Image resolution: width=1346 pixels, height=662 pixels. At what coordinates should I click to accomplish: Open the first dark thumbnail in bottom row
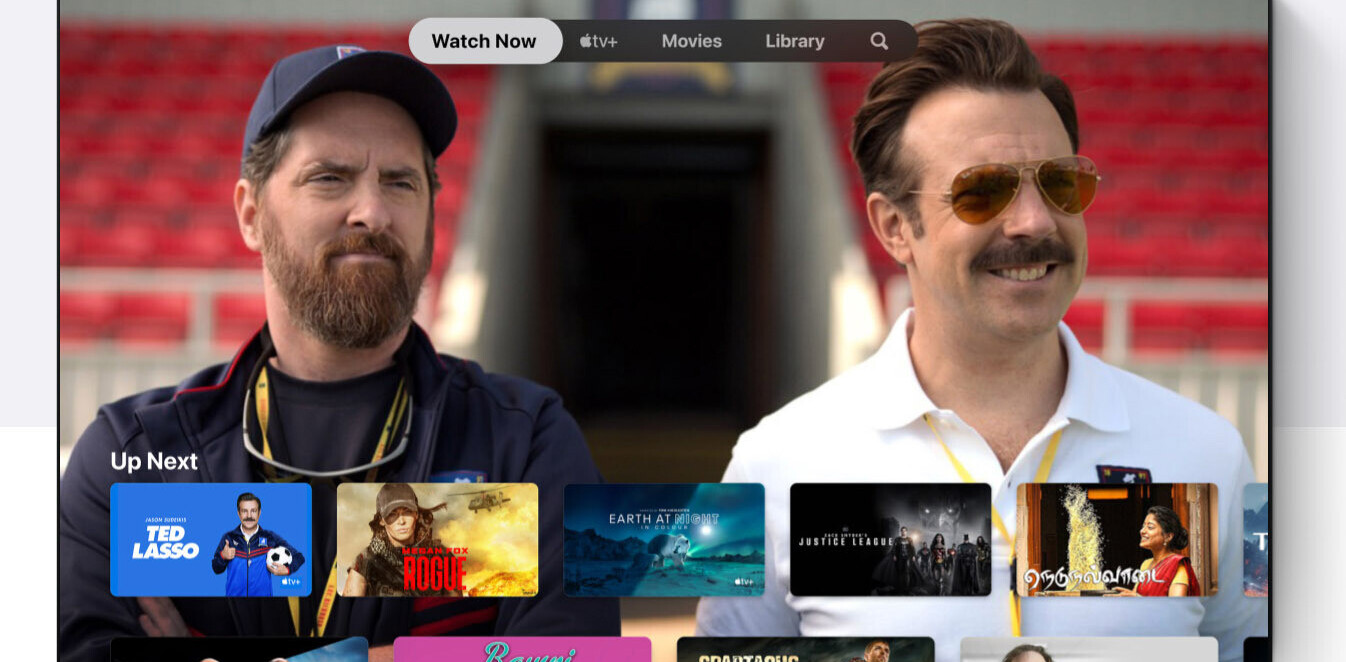tap(238, 650)
